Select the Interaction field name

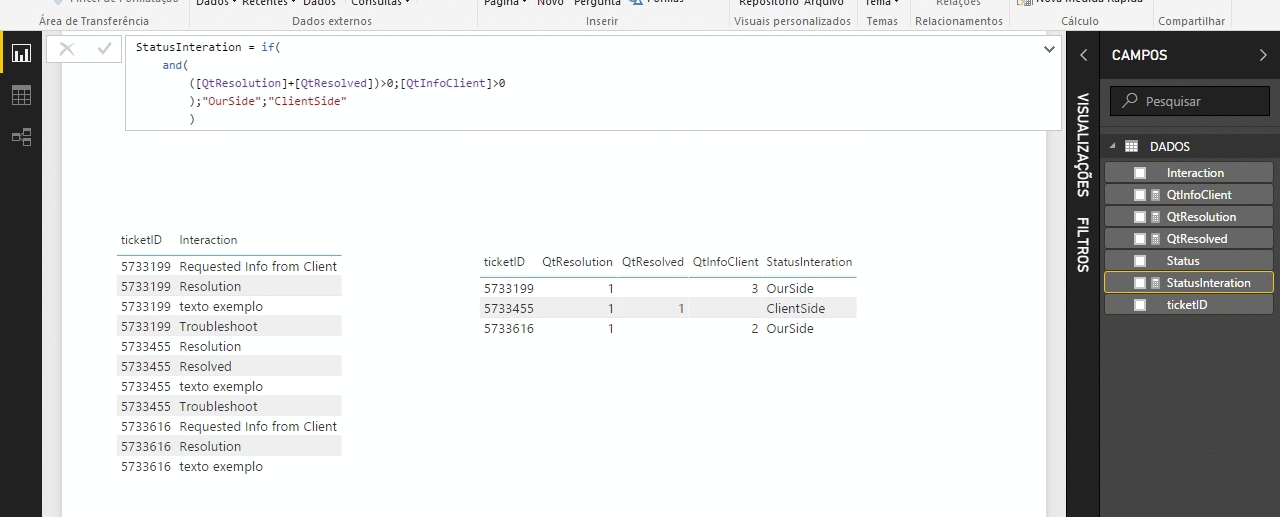(x=1195, y=173)
